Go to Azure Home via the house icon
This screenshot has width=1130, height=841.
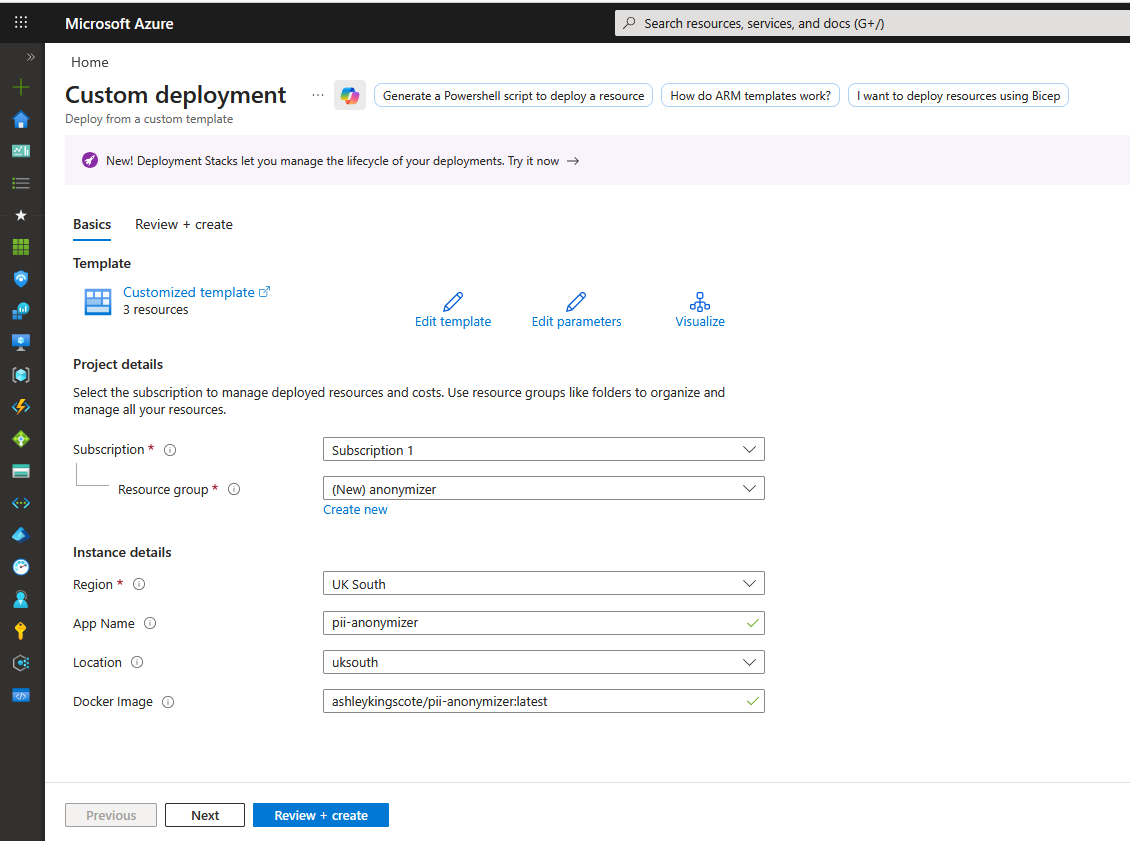[x=21, y=119]
